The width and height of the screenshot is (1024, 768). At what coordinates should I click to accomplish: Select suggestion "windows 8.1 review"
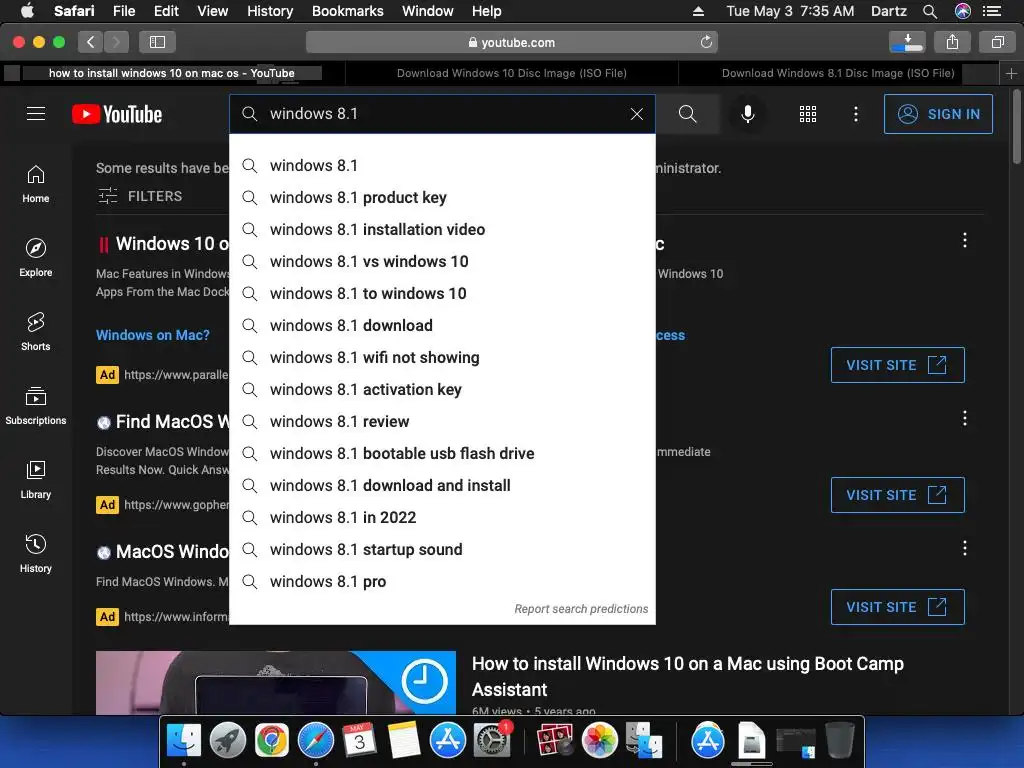pyautogui.click(x=442, y=421)
